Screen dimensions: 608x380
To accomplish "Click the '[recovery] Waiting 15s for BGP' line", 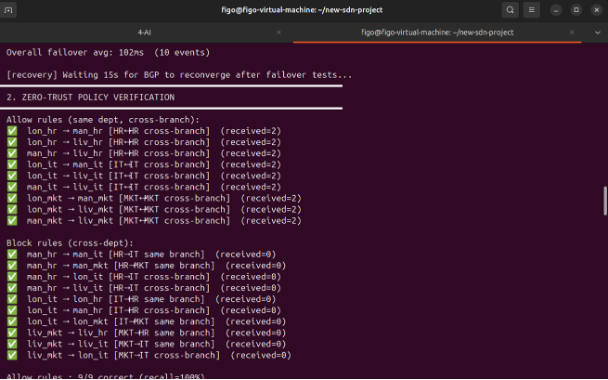I will coord(179,75).
